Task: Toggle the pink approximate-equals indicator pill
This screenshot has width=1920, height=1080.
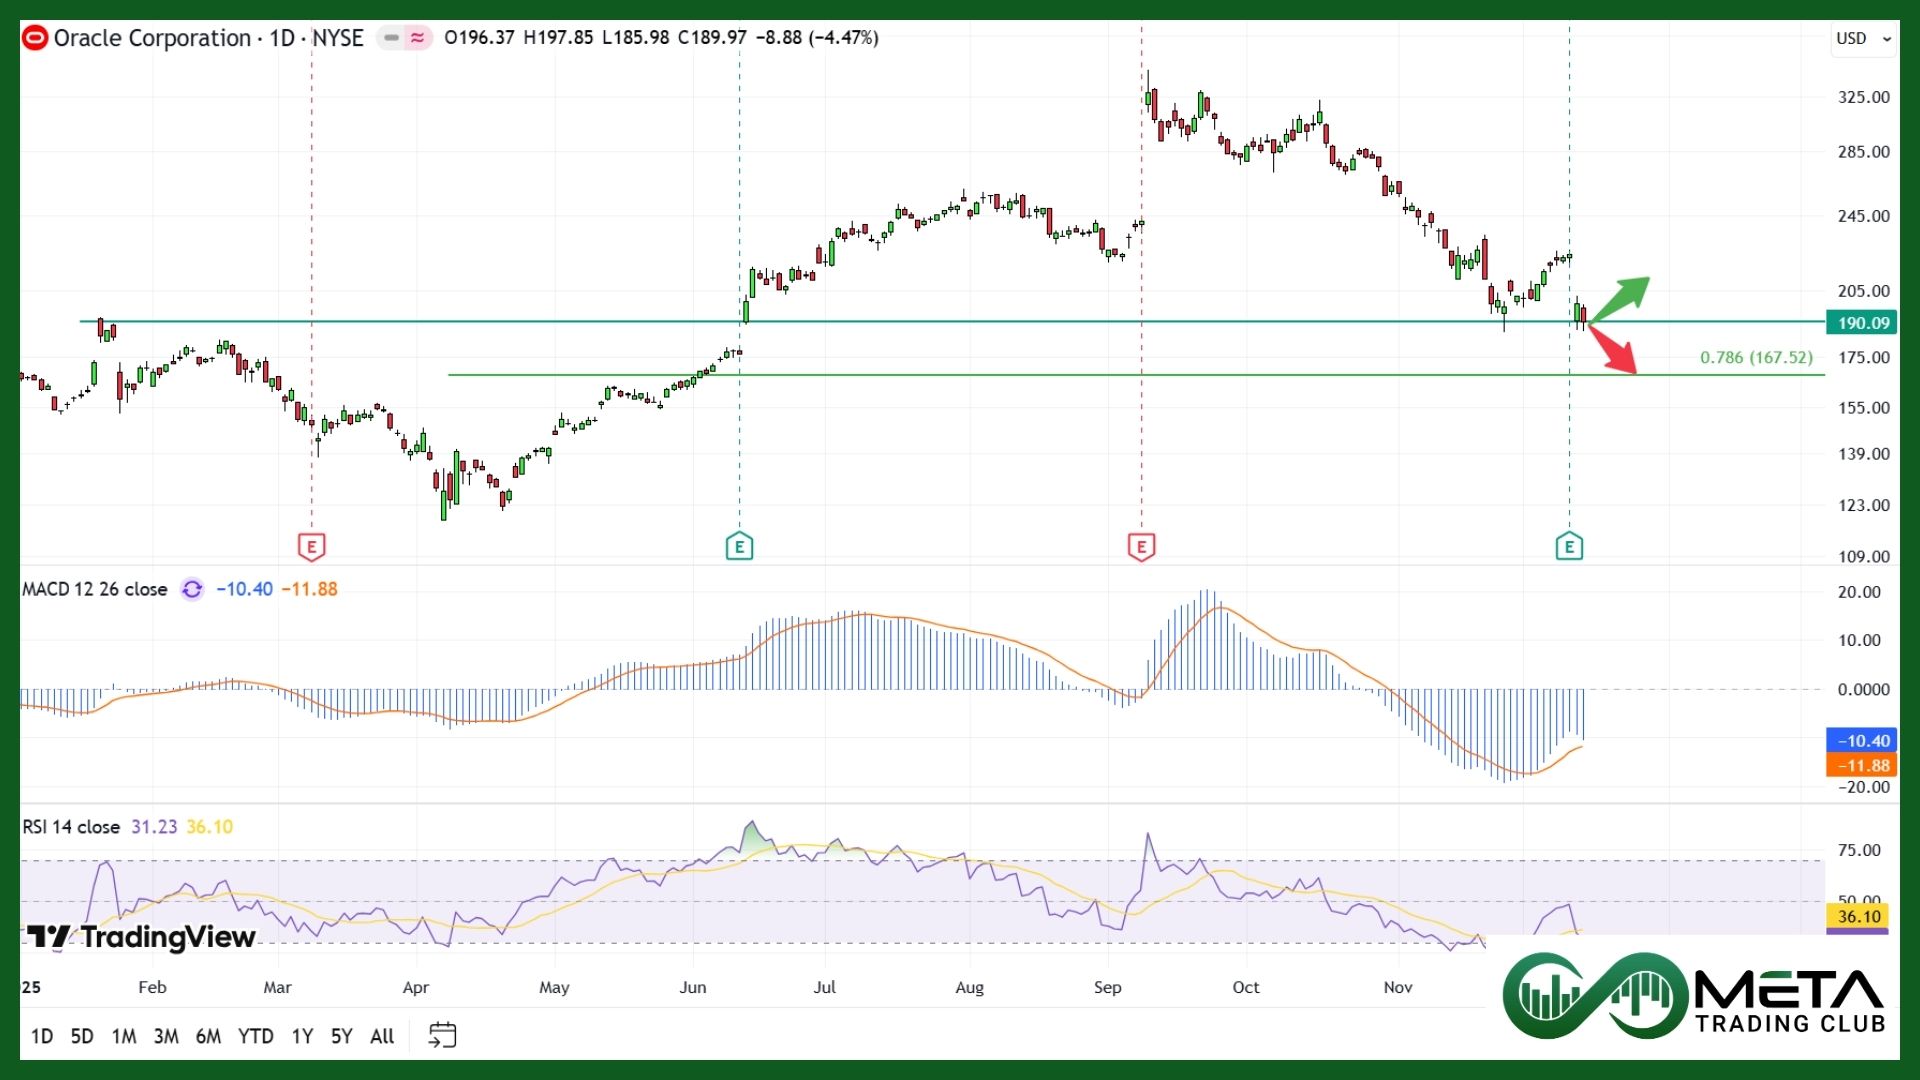Action: (418, 38)
